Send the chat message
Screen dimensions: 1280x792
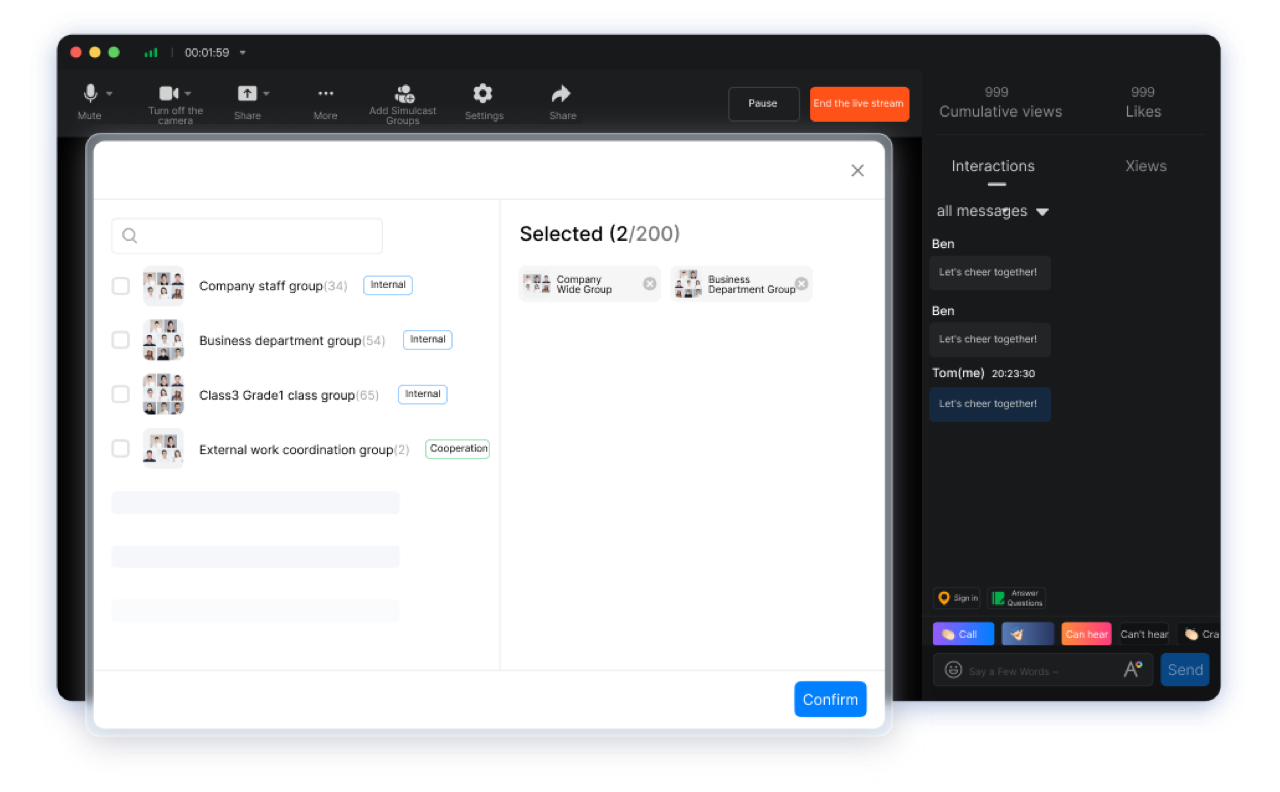tap(1185, 670)
